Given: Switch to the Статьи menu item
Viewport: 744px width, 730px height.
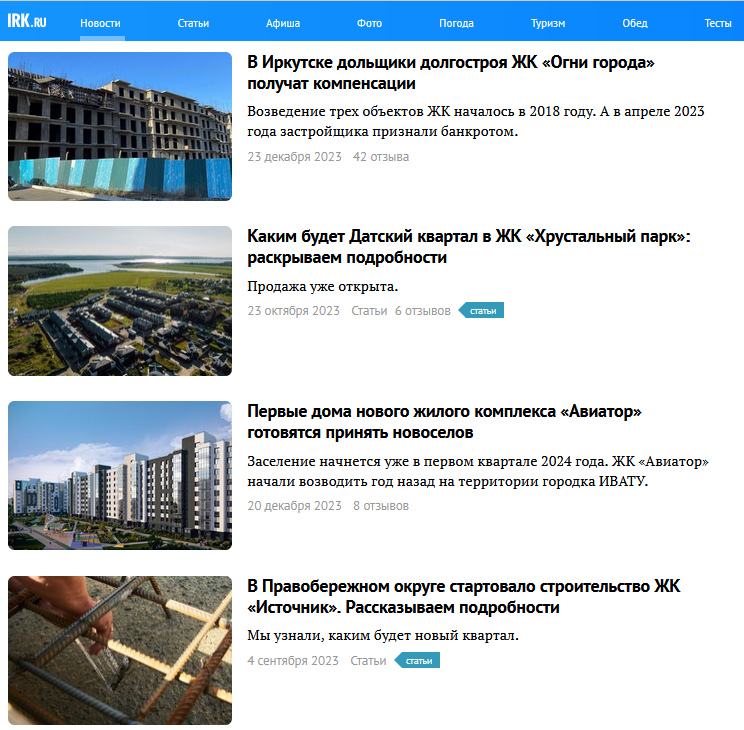Looking at the screenshot, I should click(x=193, y=23).
